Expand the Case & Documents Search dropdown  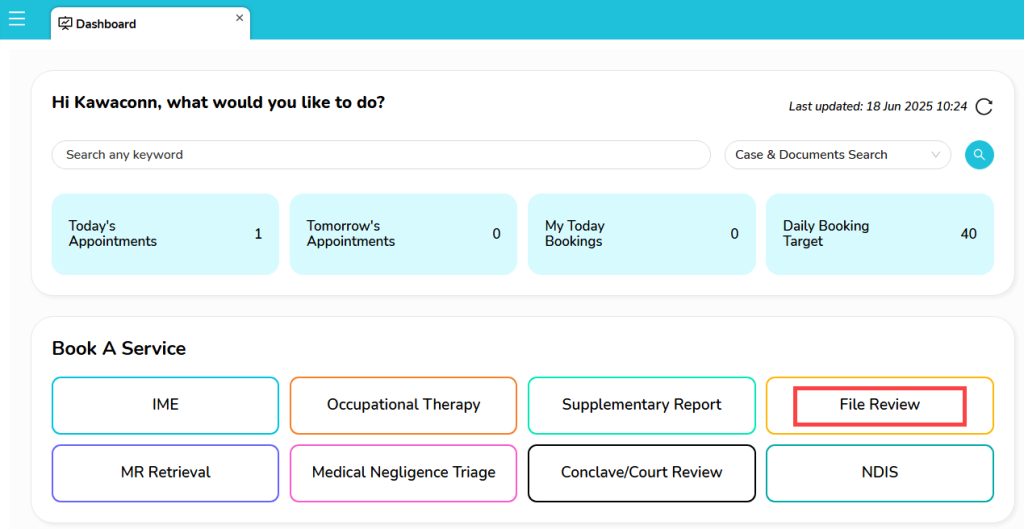click(837, 155)
